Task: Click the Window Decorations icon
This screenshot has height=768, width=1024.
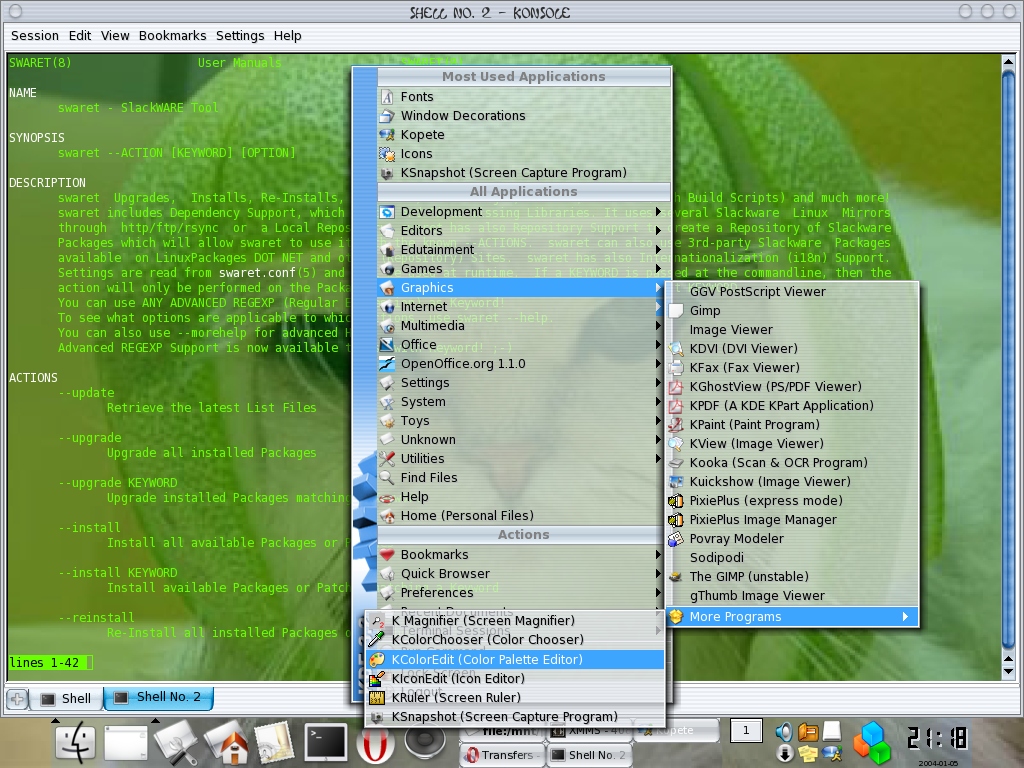Action: point(387,116)
